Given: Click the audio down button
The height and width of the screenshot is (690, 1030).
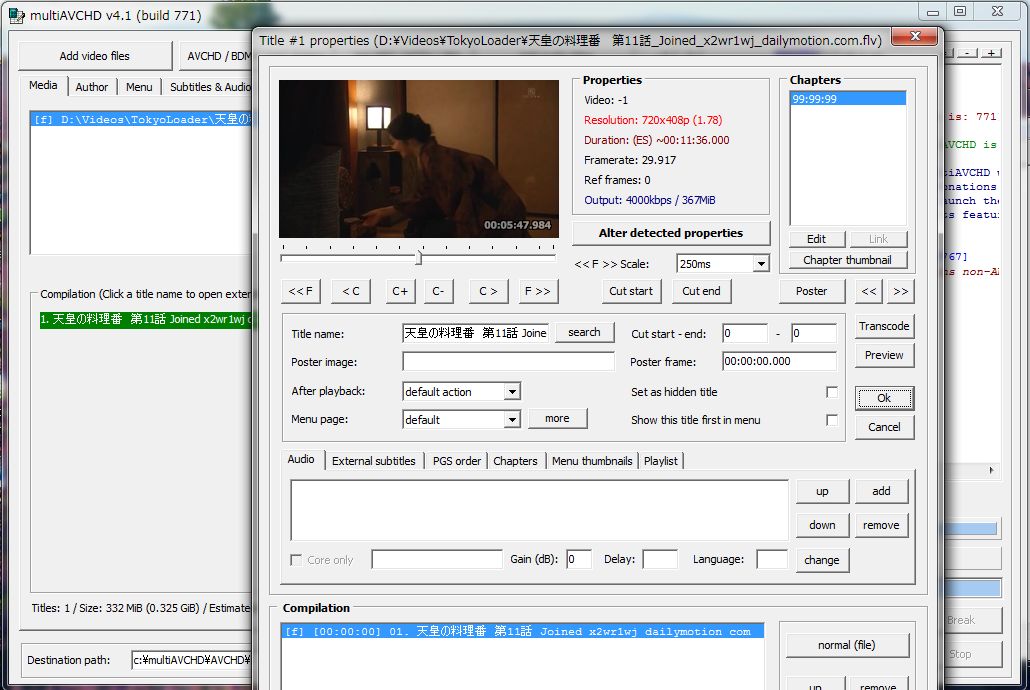Looking at the screenshot, I should point(822,526).
